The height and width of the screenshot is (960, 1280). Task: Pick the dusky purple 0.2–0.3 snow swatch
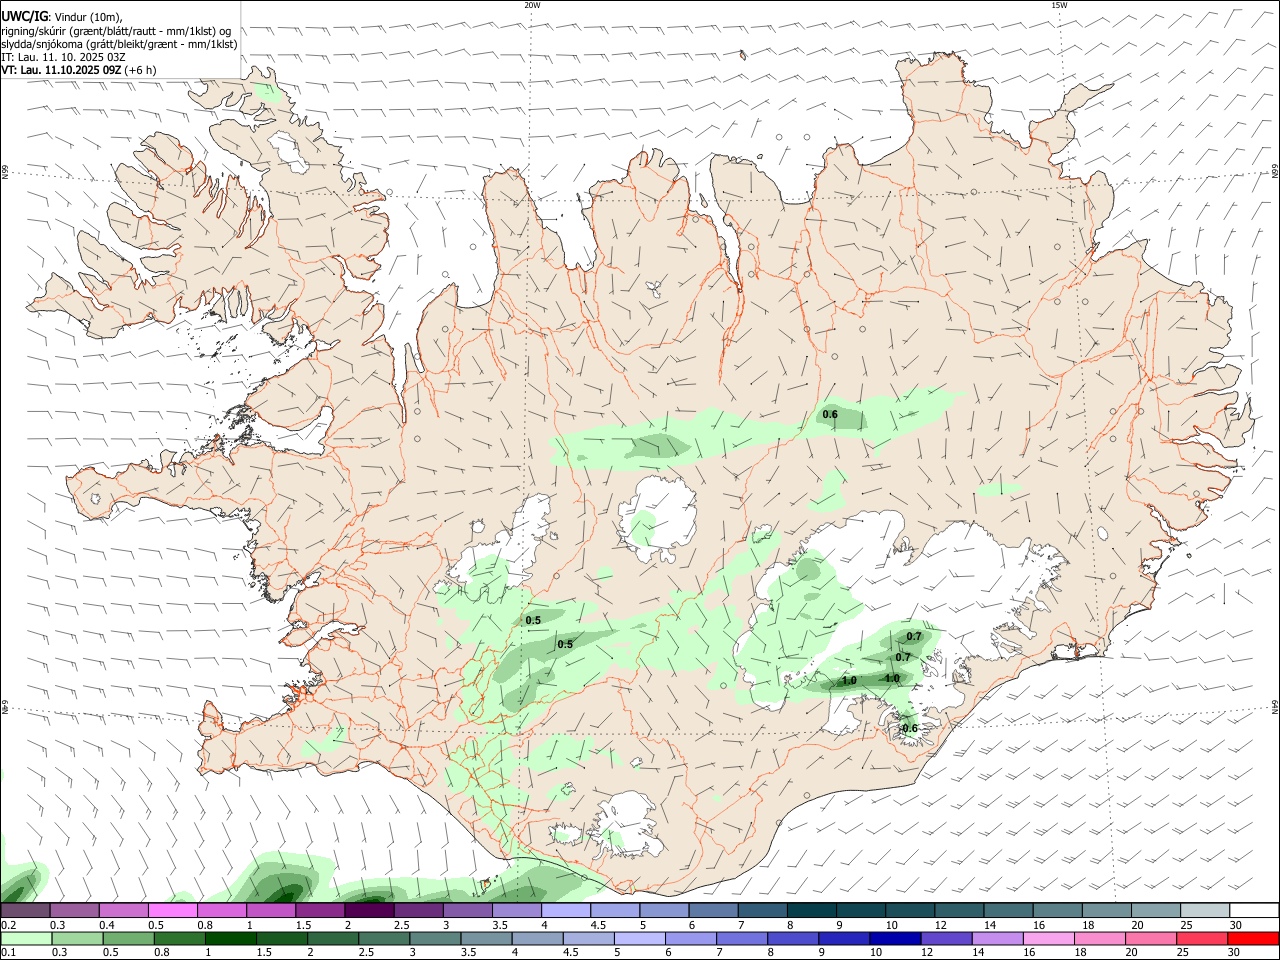[x=26, y=910]
